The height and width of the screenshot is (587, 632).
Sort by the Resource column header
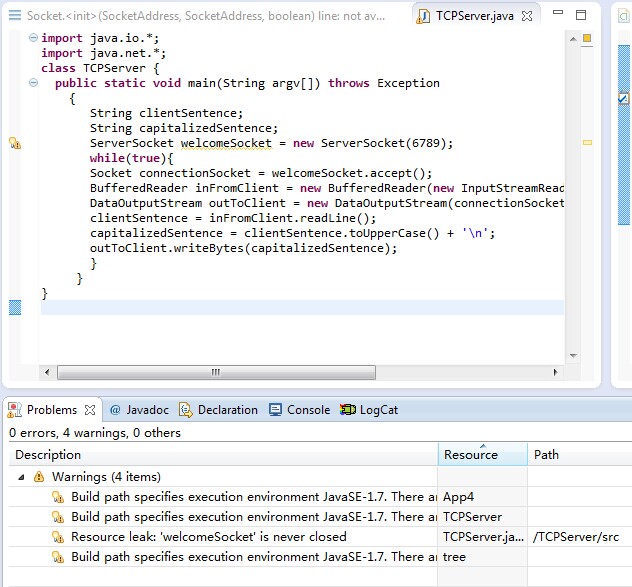(x=482, y=454)
